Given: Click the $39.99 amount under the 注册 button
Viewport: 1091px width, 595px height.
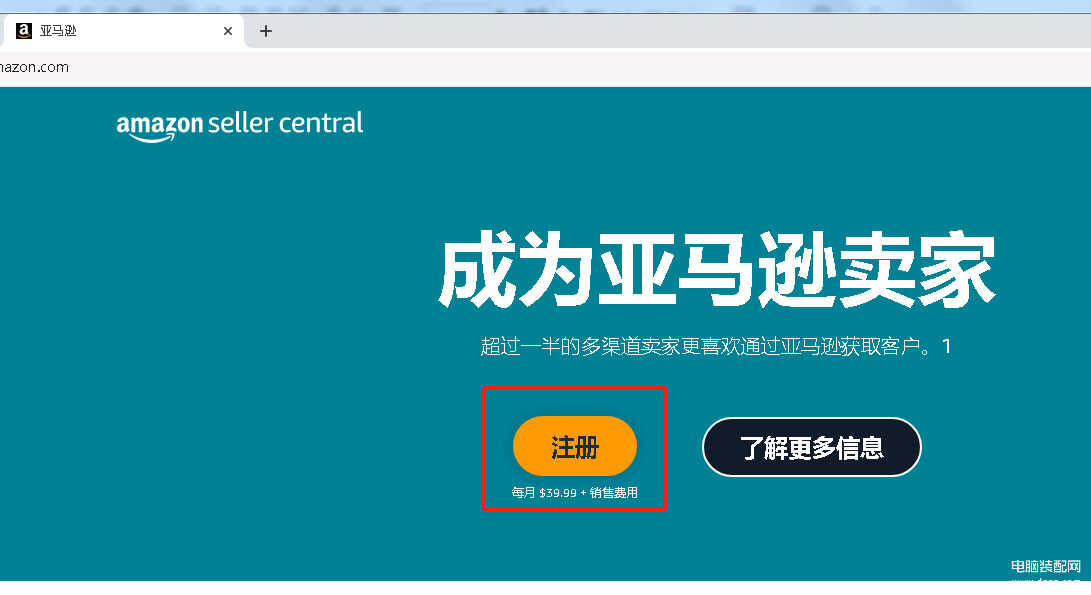Looking at the screenshot, I should pos(558,493).
